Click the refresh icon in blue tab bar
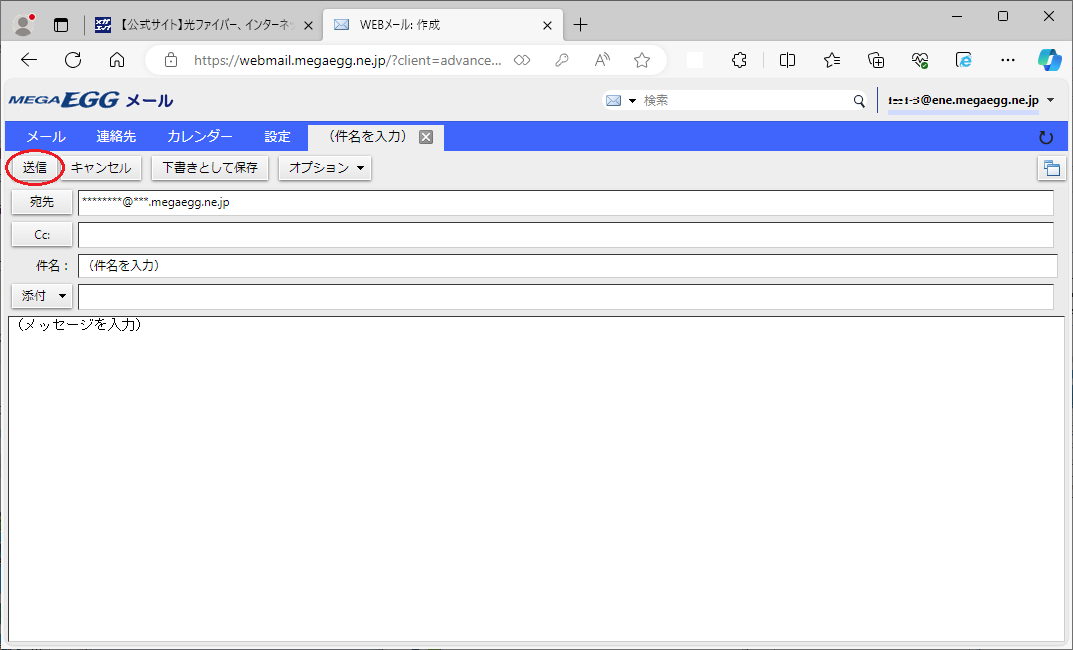 [x=1046, y=137]
